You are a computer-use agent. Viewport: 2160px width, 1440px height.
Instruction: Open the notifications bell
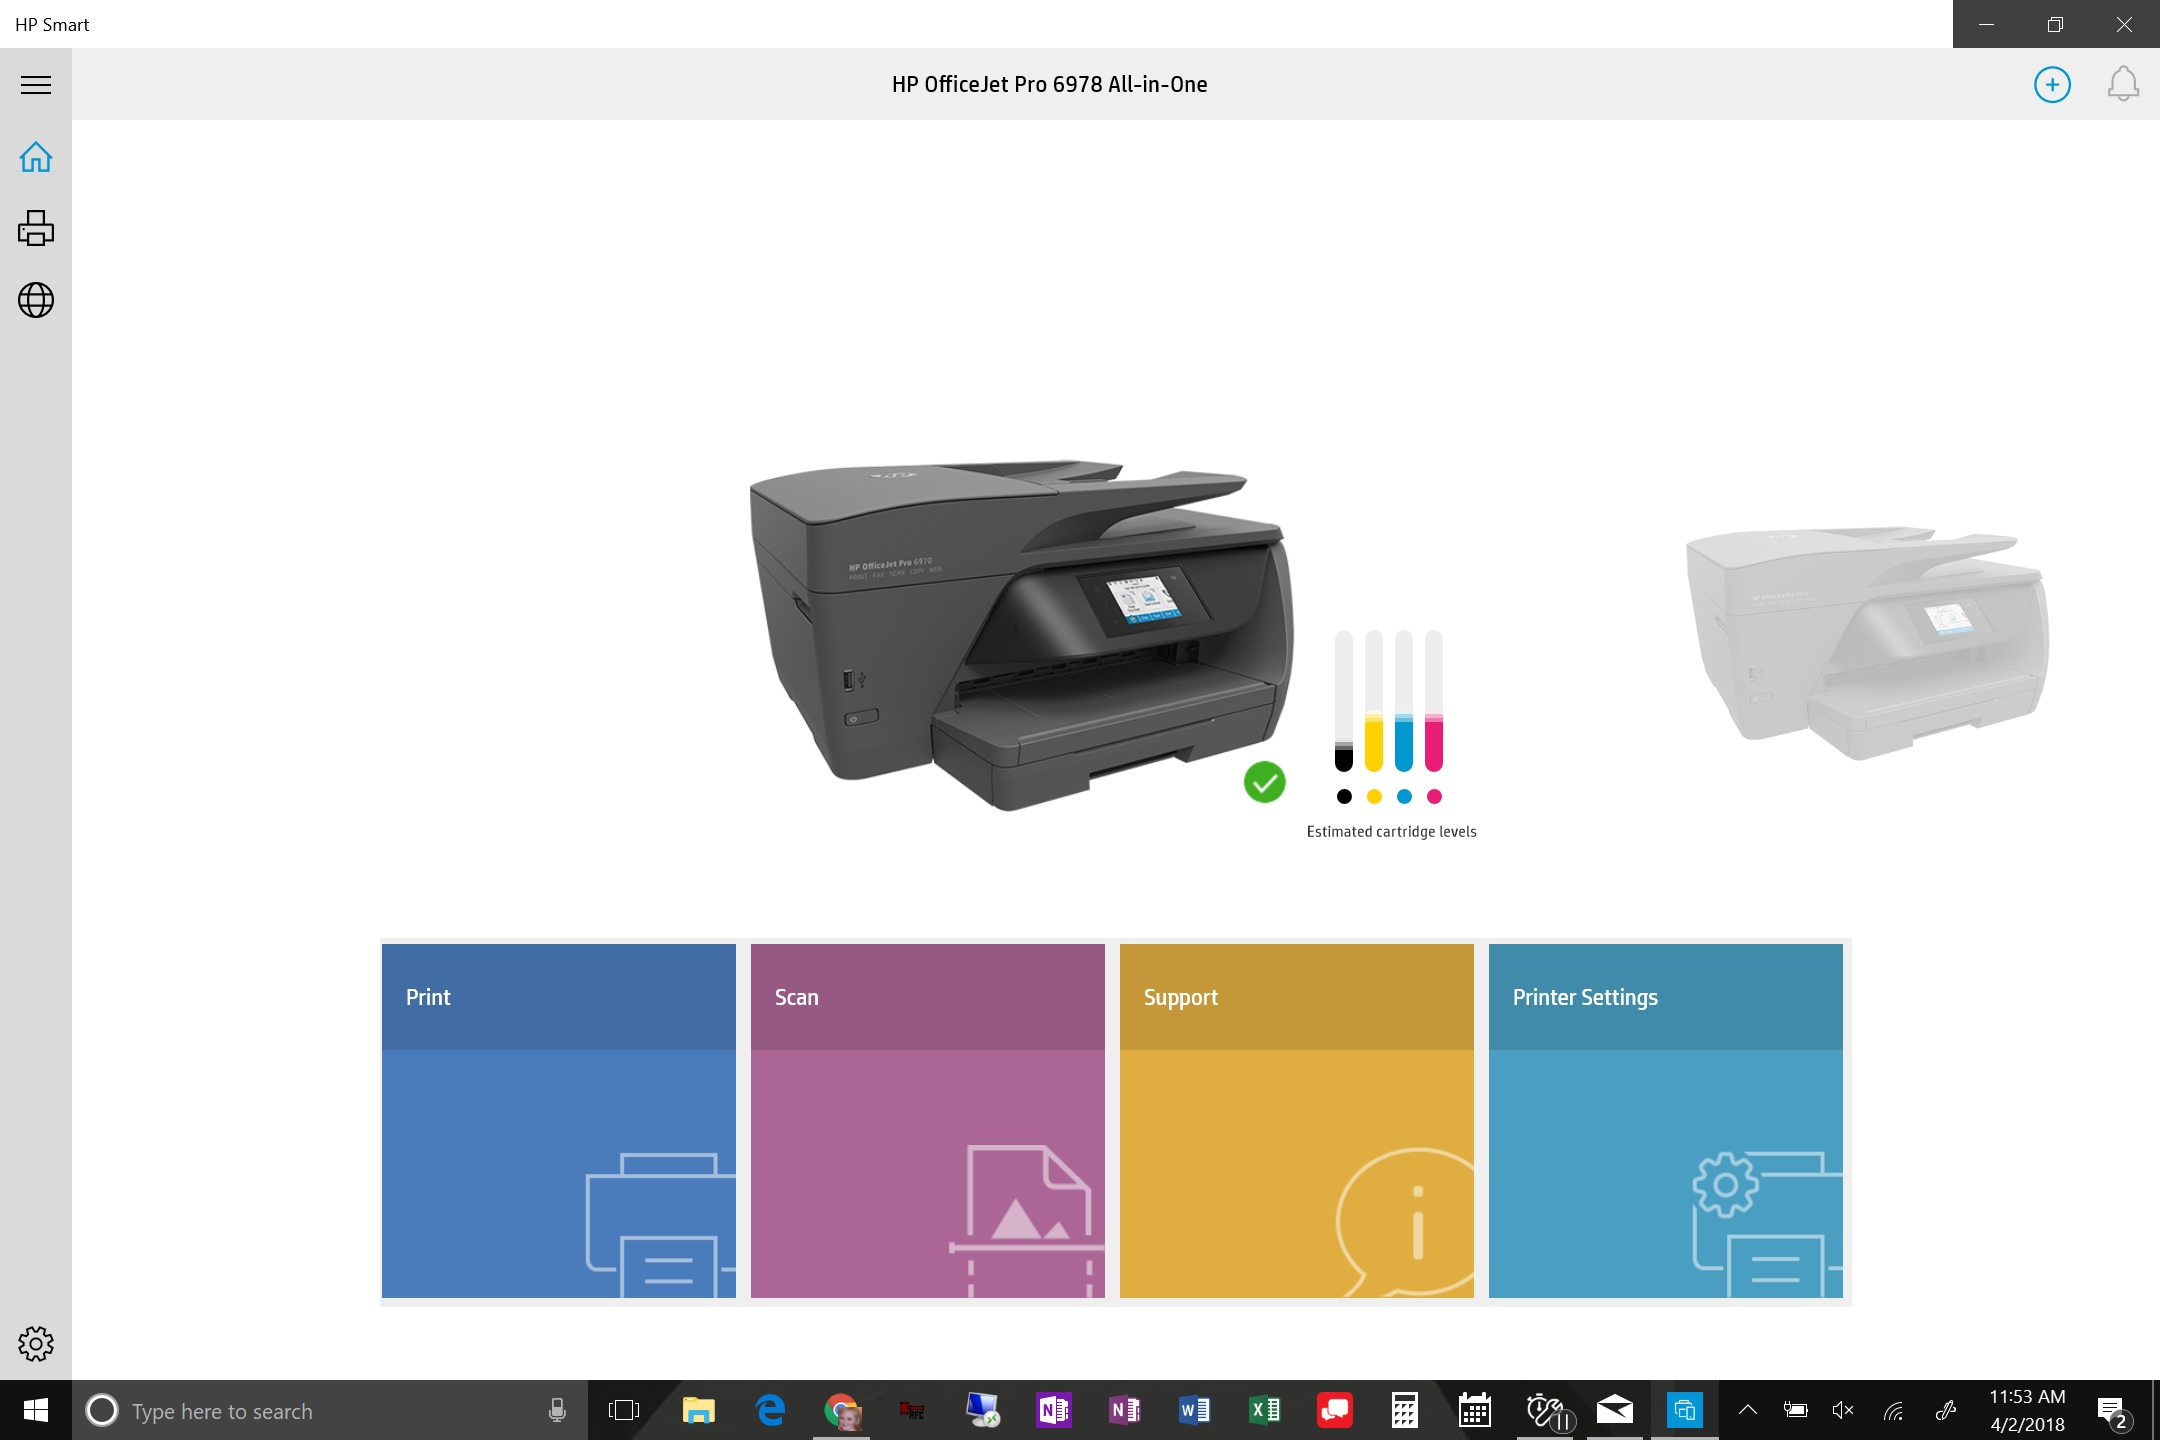point(2123,85)
